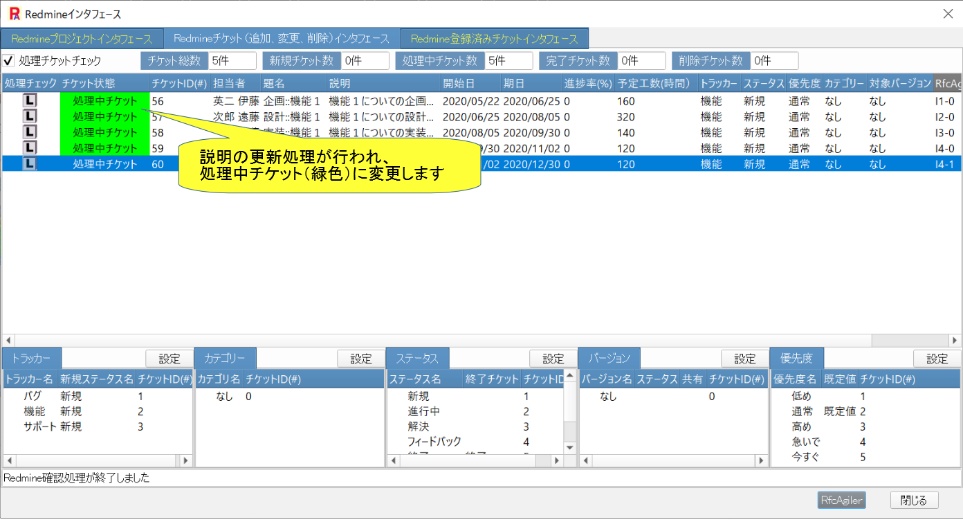This screenshot has height=522, width=963.
Task: Click the L check icon for ticket 58
Action: (29, 132)
